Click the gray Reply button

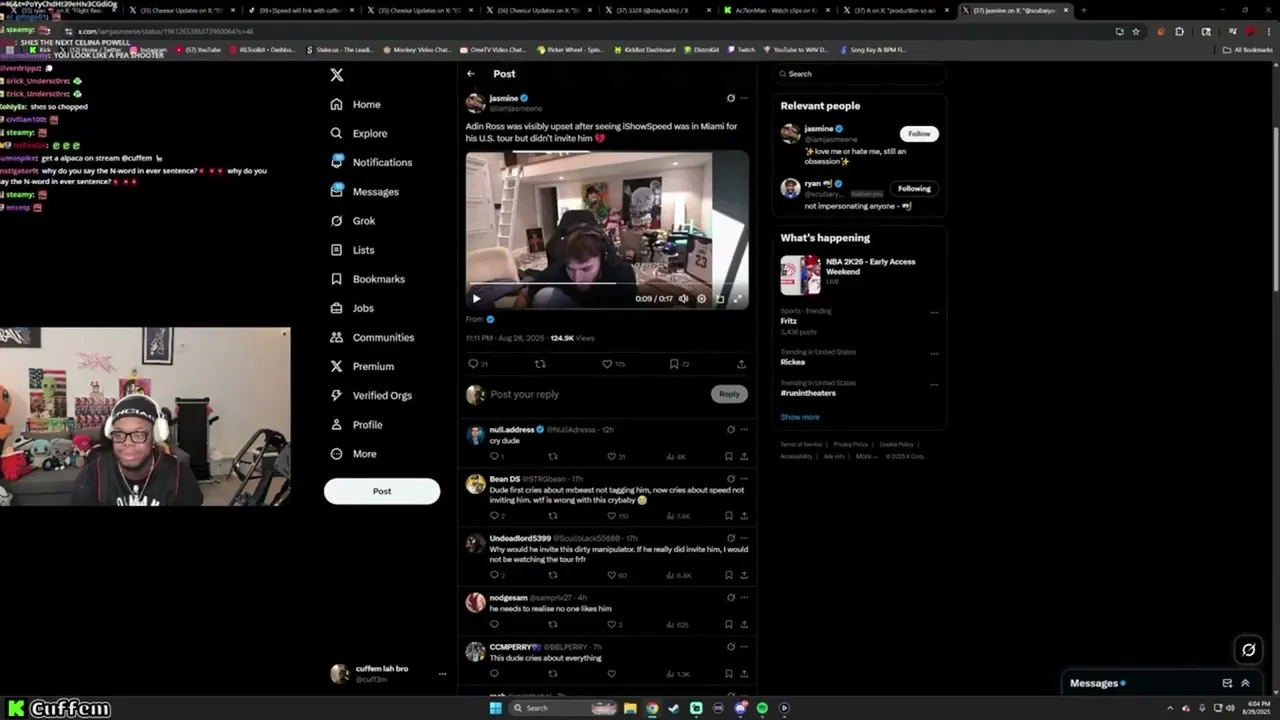(729, 394)
